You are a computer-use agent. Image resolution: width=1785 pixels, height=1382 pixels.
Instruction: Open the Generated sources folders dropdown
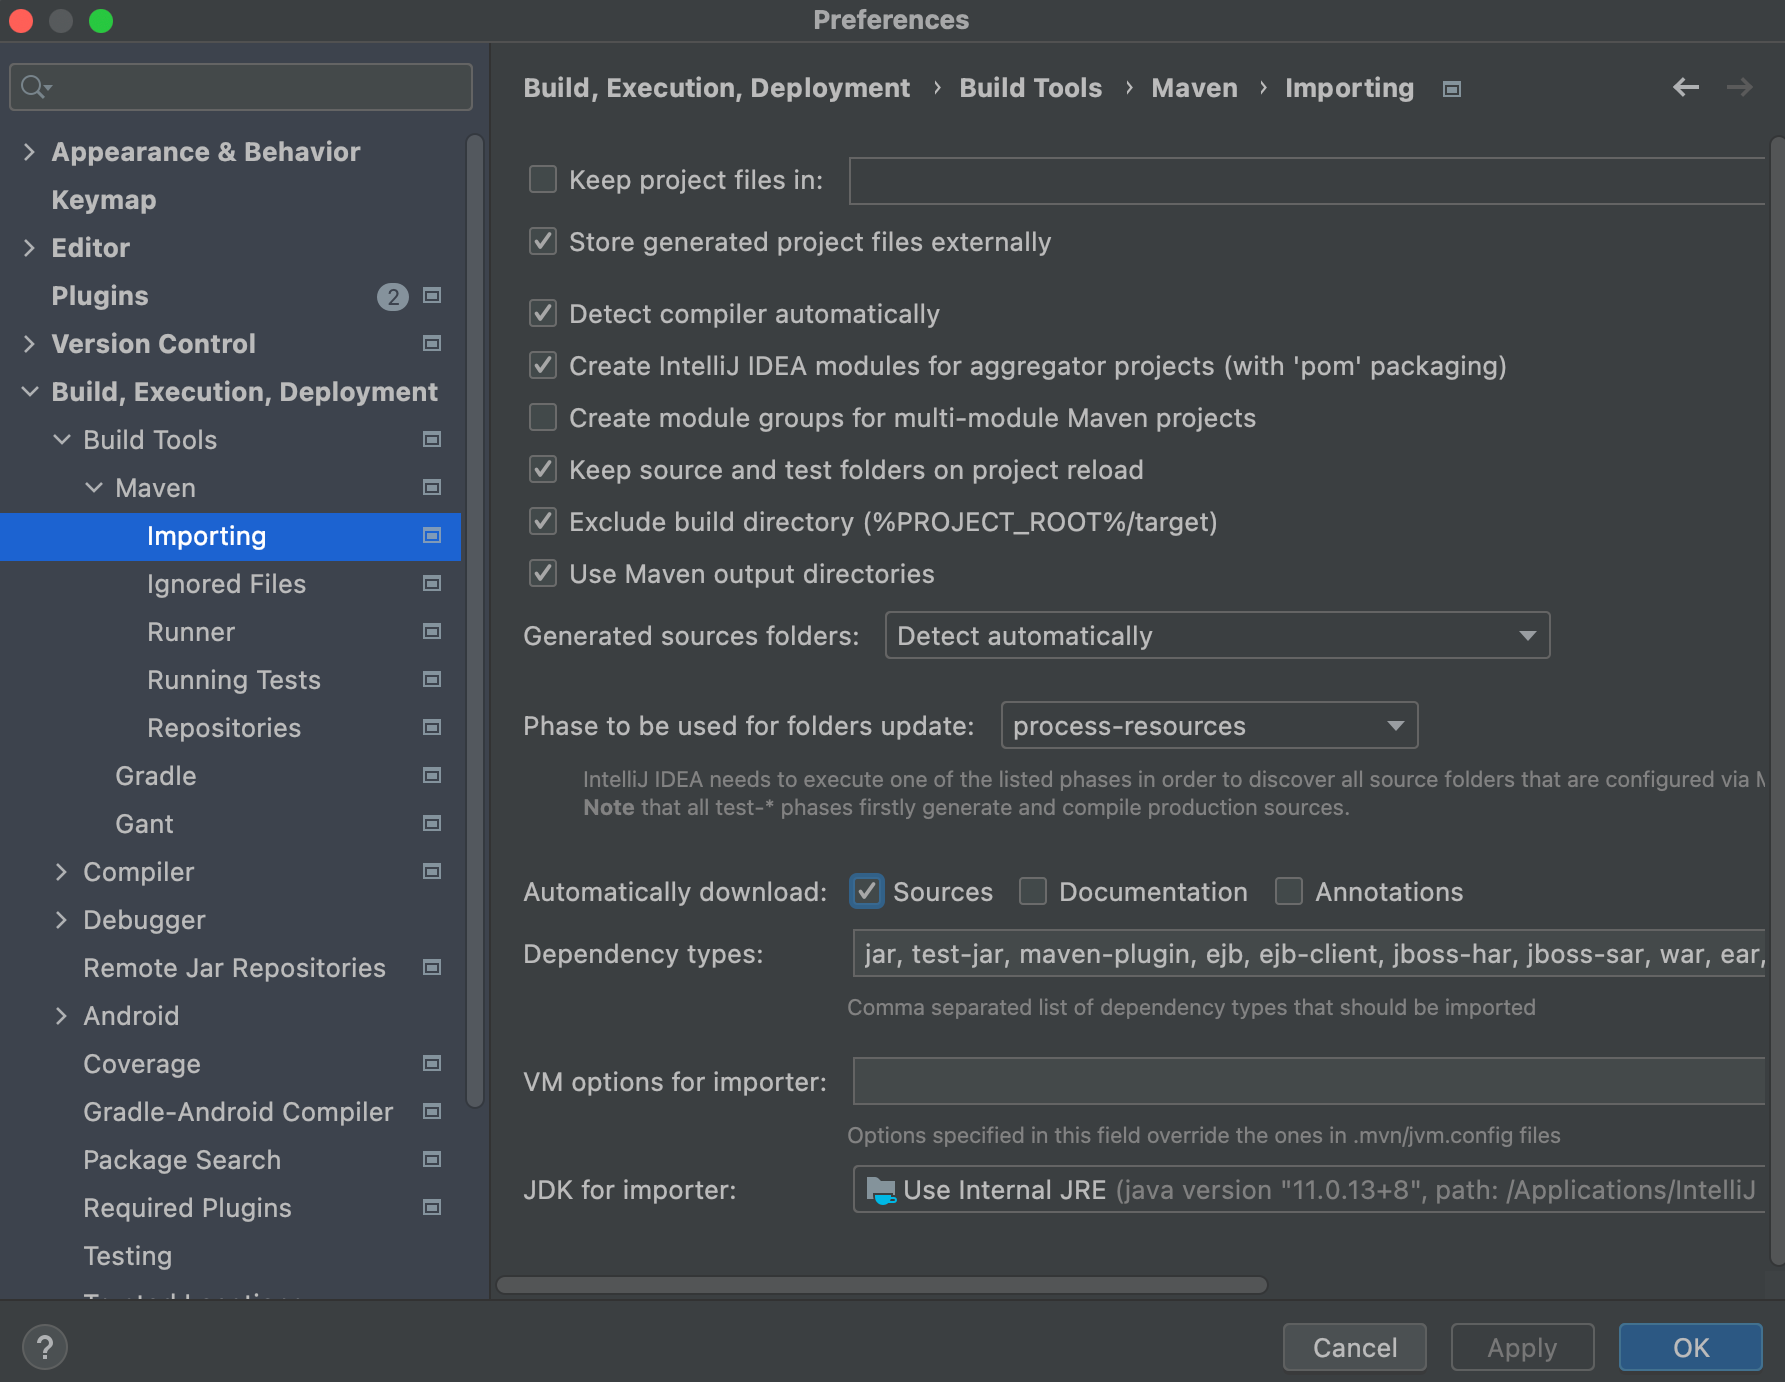[x=1526, y=635]
